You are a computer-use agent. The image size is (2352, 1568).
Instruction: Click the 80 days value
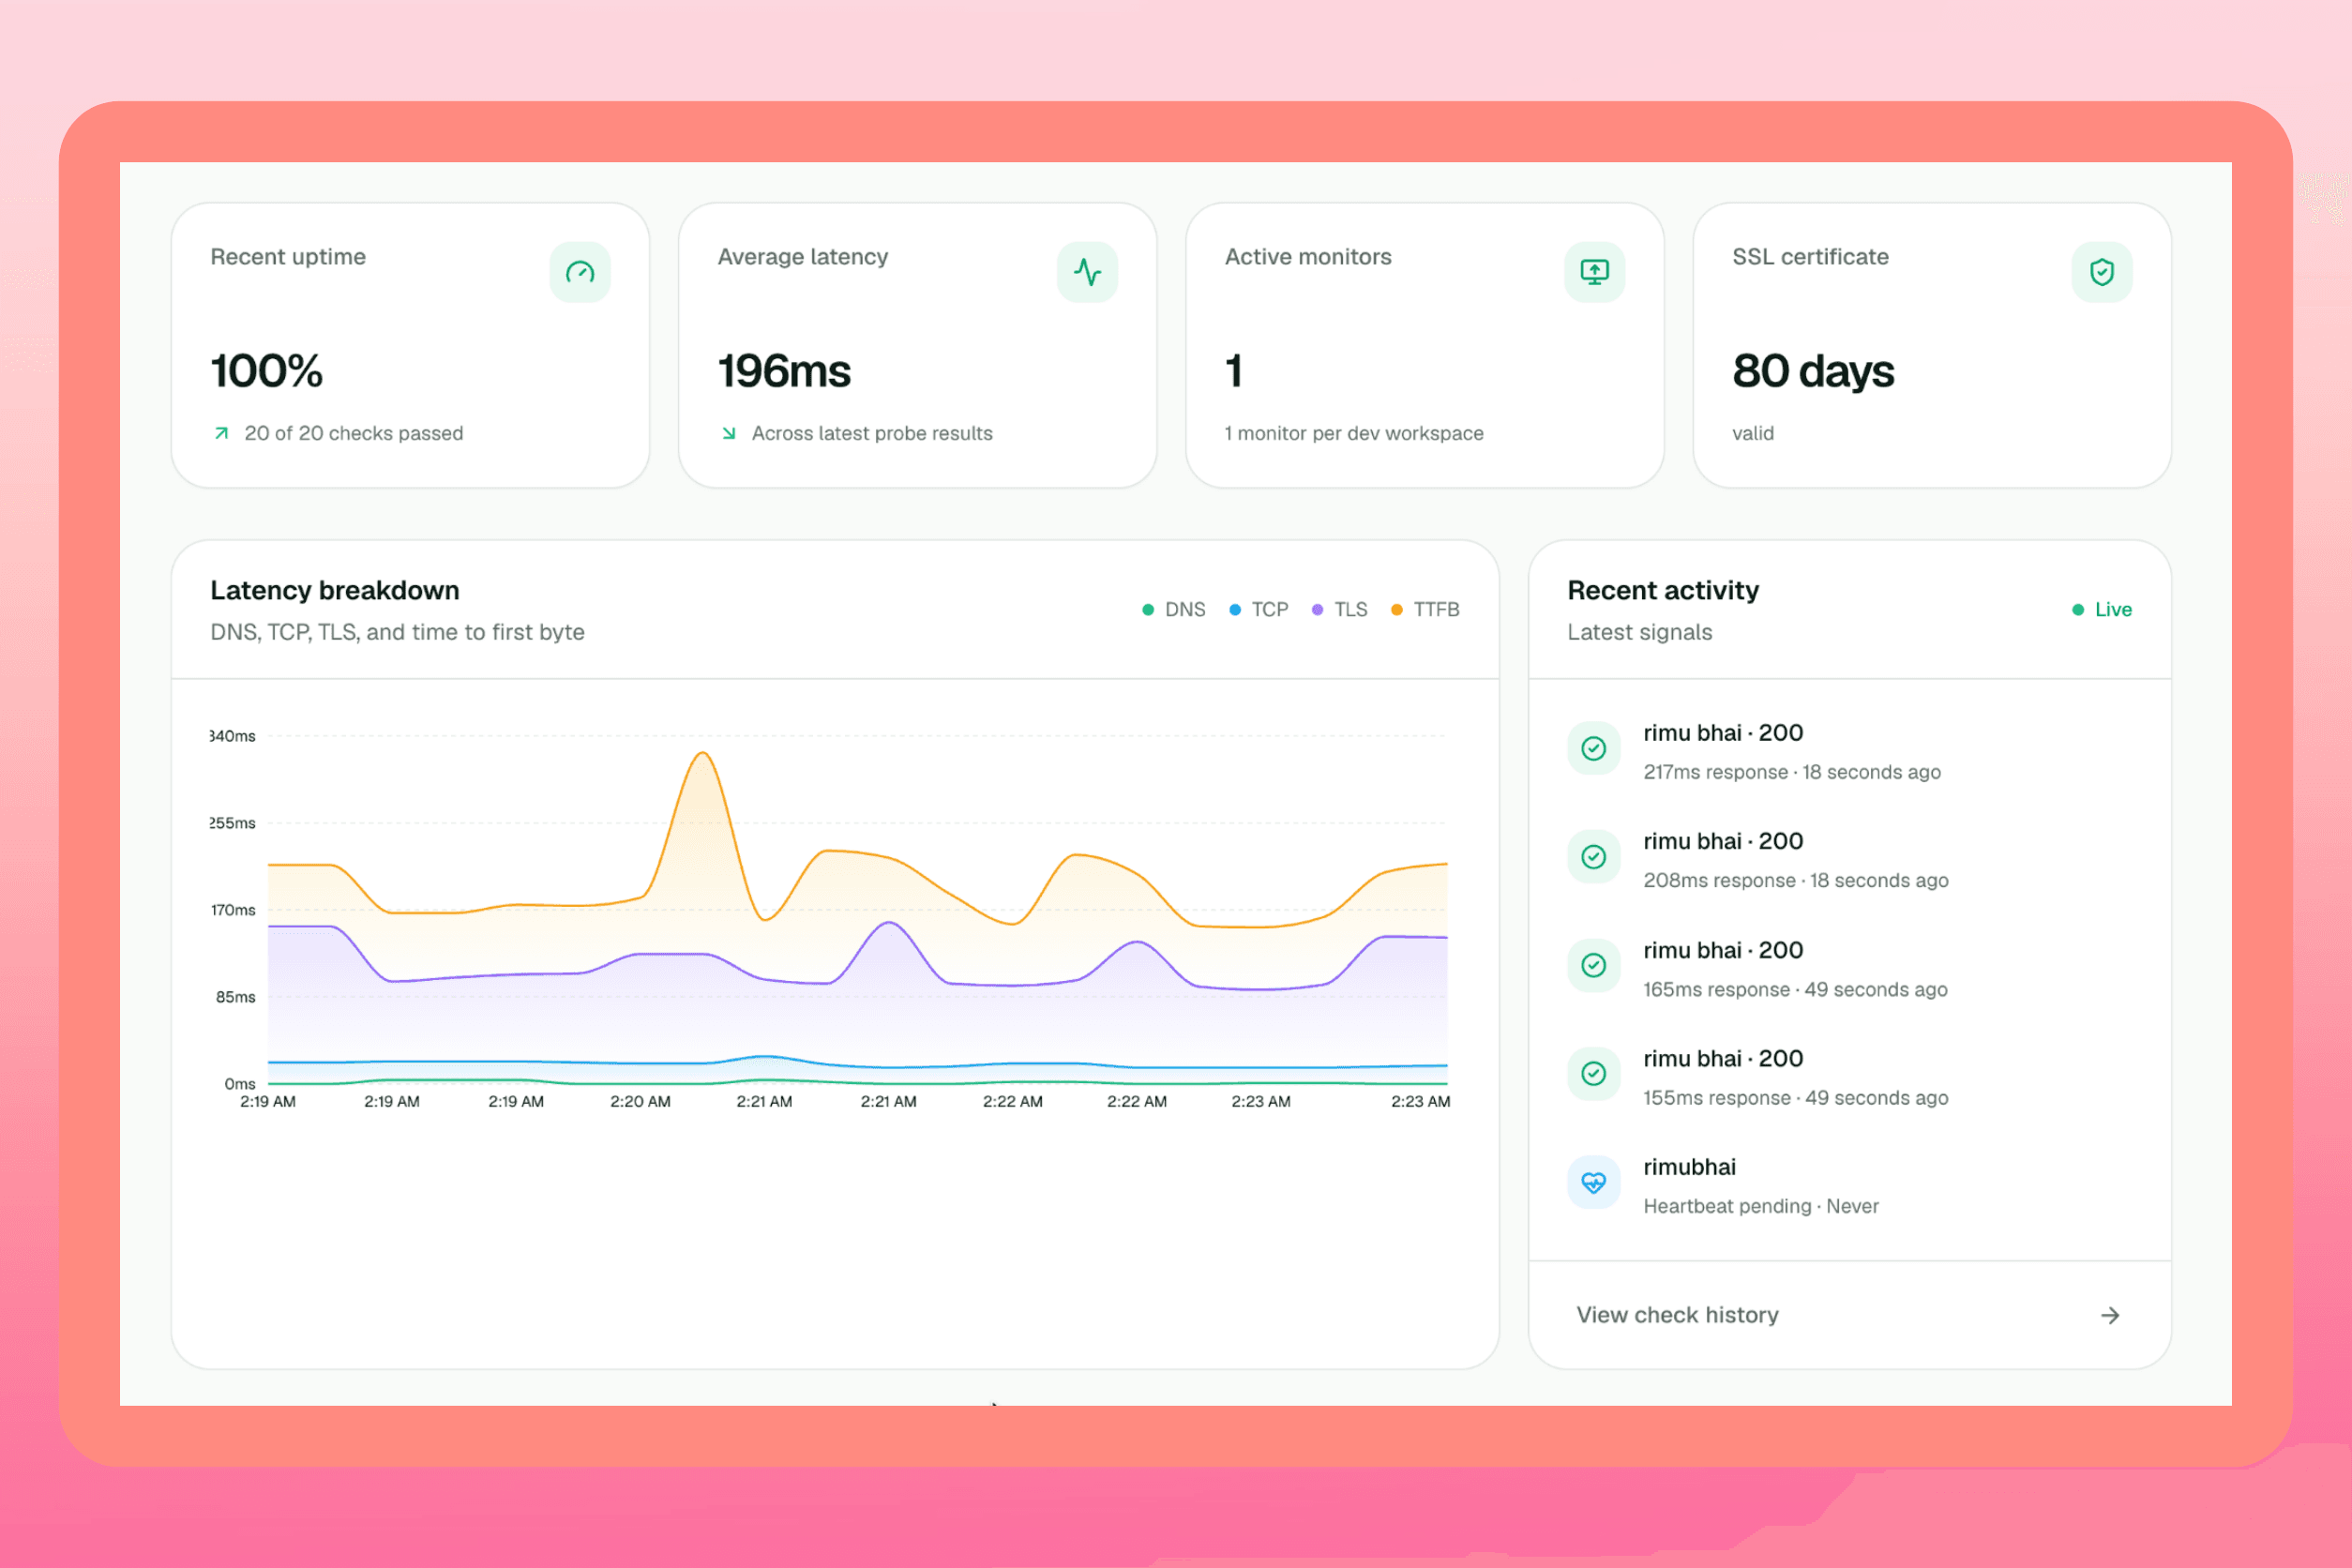(1813, 371)
